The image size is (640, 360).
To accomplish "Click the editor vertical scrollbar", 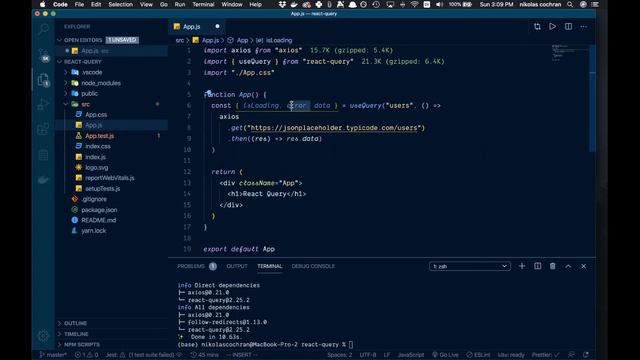I will point(593,98).
